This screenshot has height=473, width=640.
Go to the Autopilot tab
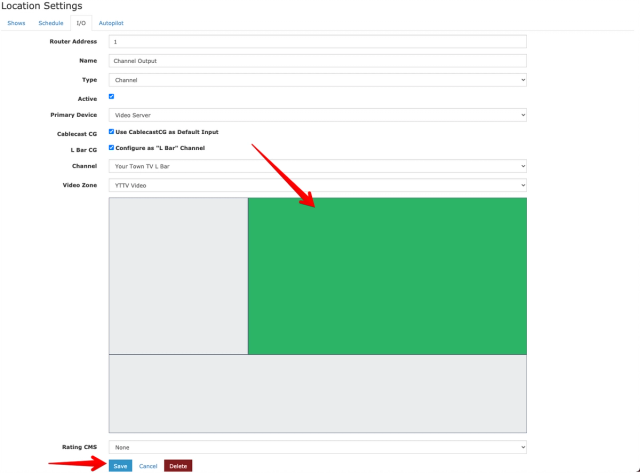111,23
